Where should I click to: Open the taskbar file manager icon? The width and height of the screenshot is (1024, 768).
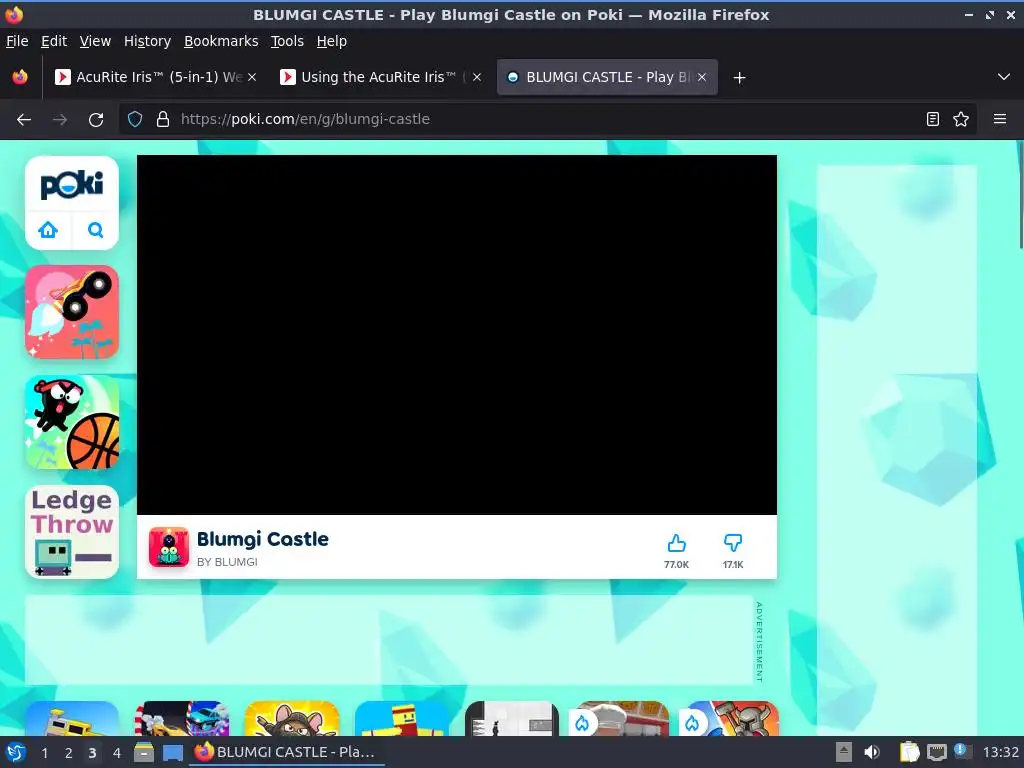[144, 752]
